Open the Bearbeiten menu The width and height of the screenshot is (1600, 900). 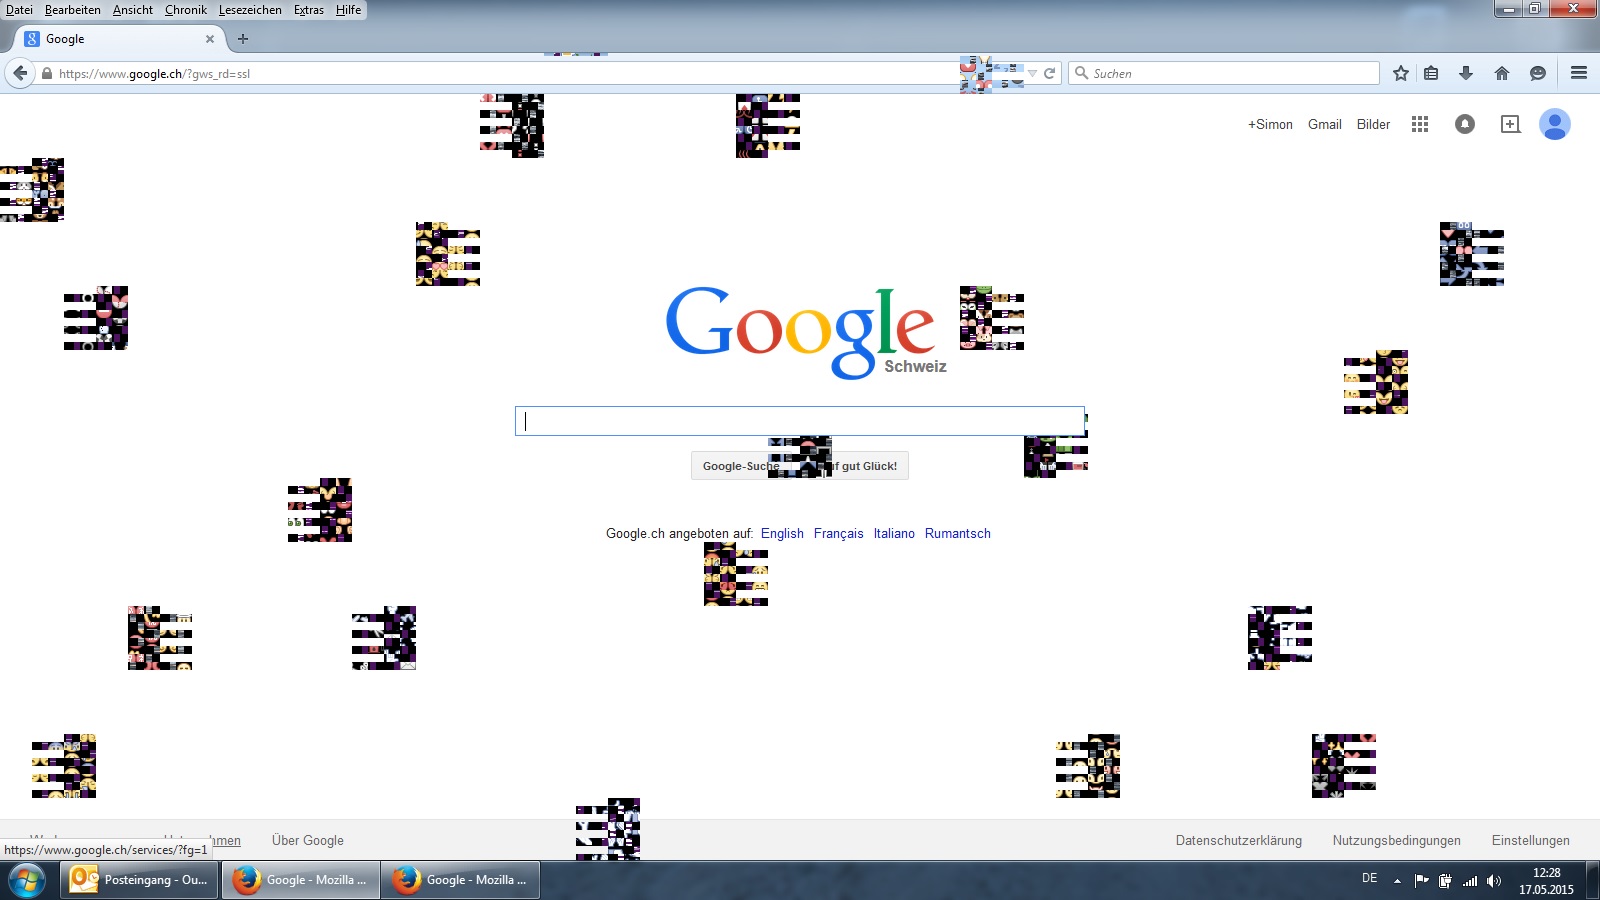pyautogui.click(x=73, y=10)
